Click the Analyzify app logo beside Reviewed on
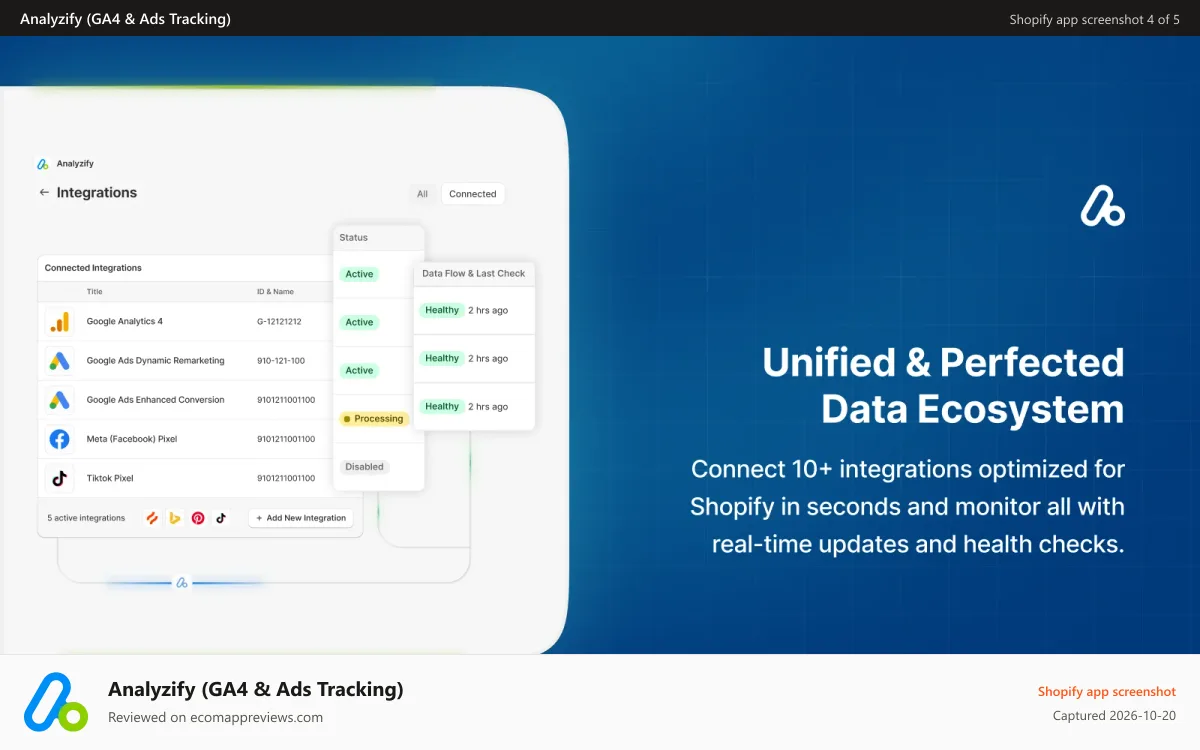Screen dimensions: 1200x750 (56, 702)
